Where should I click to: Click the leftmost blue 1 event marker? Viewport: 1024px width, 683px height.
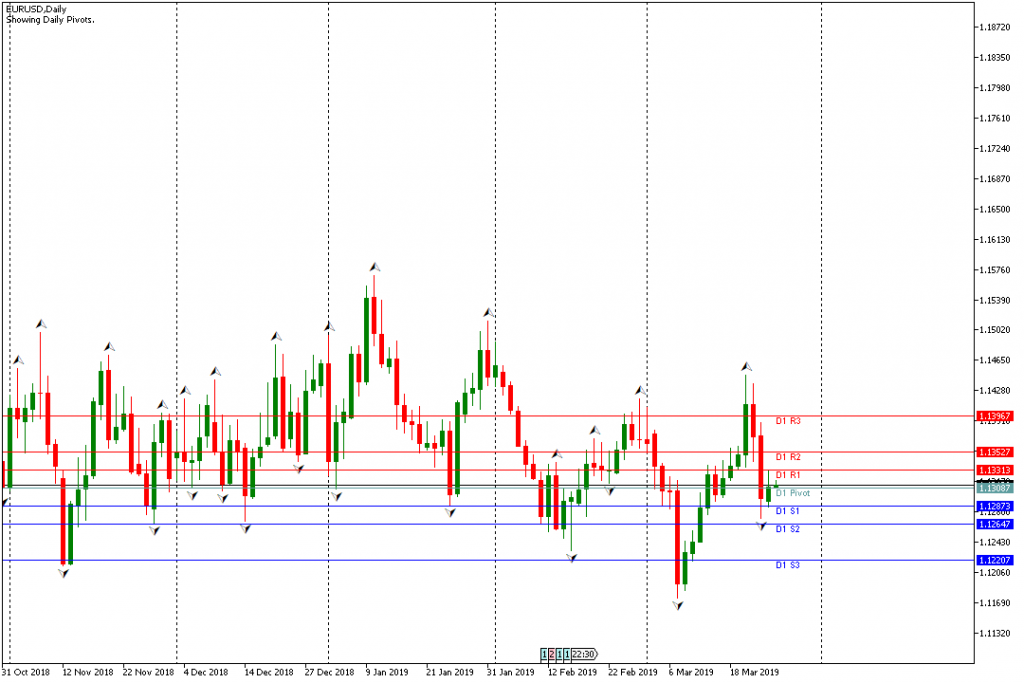pyautogui.click(x=545, y=654)
